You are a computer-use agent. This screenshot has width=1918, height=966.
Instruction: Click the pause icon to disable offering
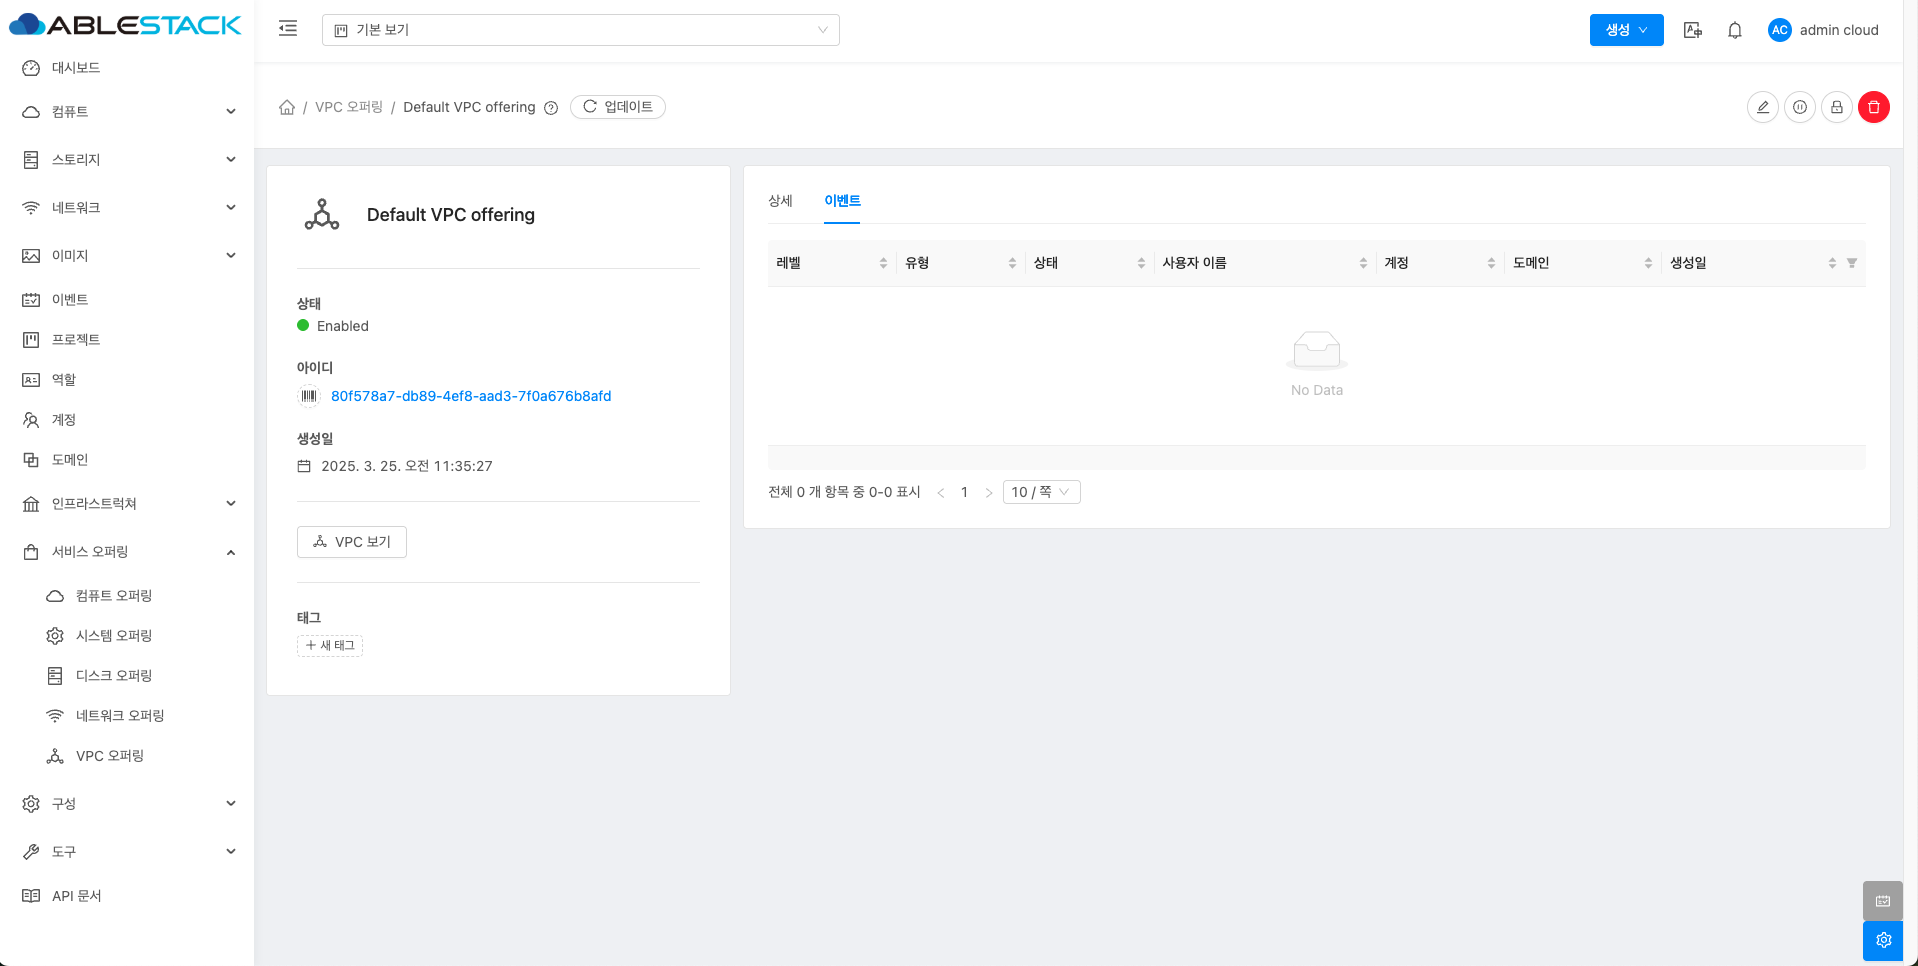(1799, 107)
